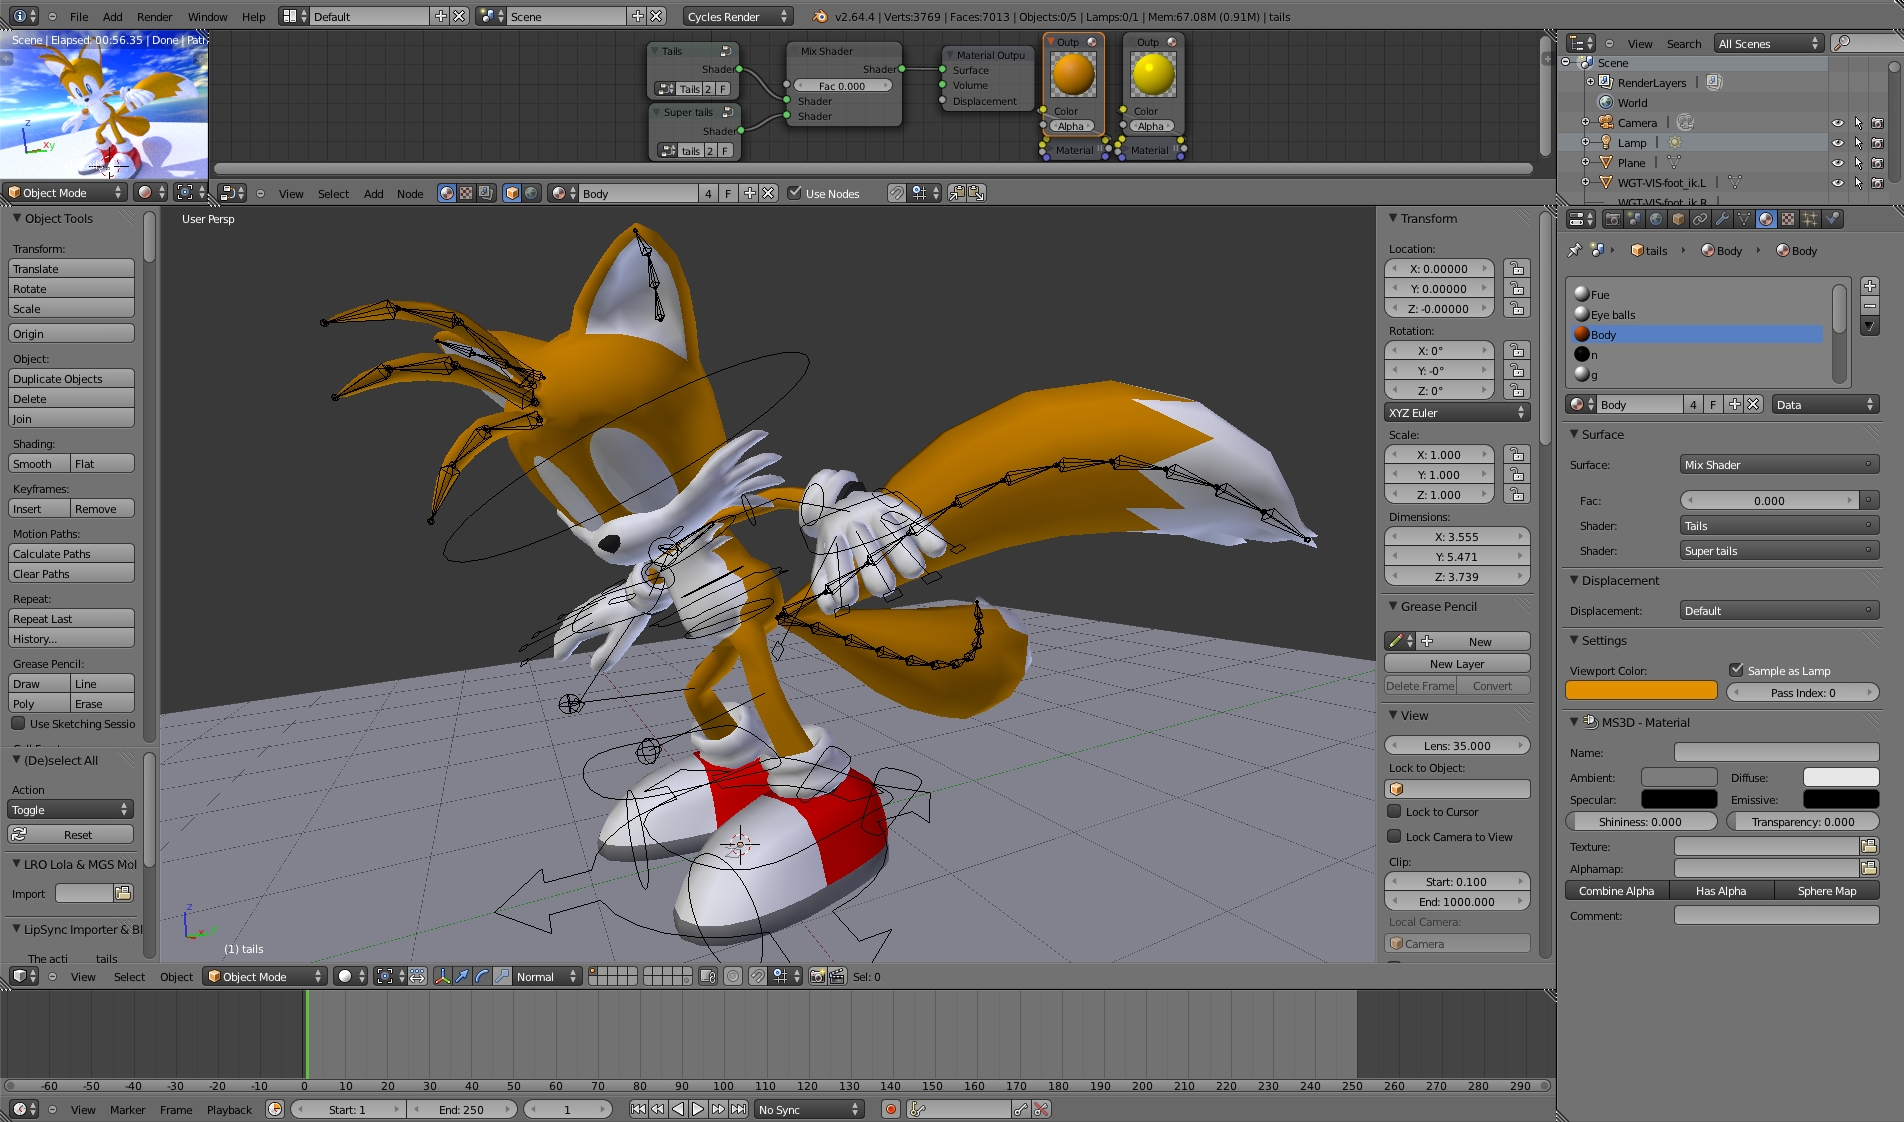Screen dimensions: 1904x1122
Task: Toggle the Sample as Lamp checkbox
Action: (1736, 670)
